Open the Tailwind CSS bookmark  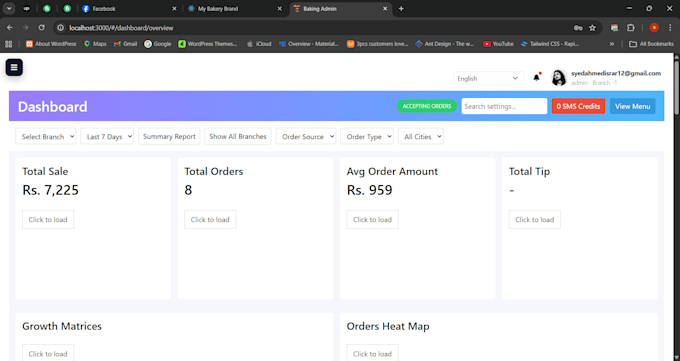pos(550,44)
